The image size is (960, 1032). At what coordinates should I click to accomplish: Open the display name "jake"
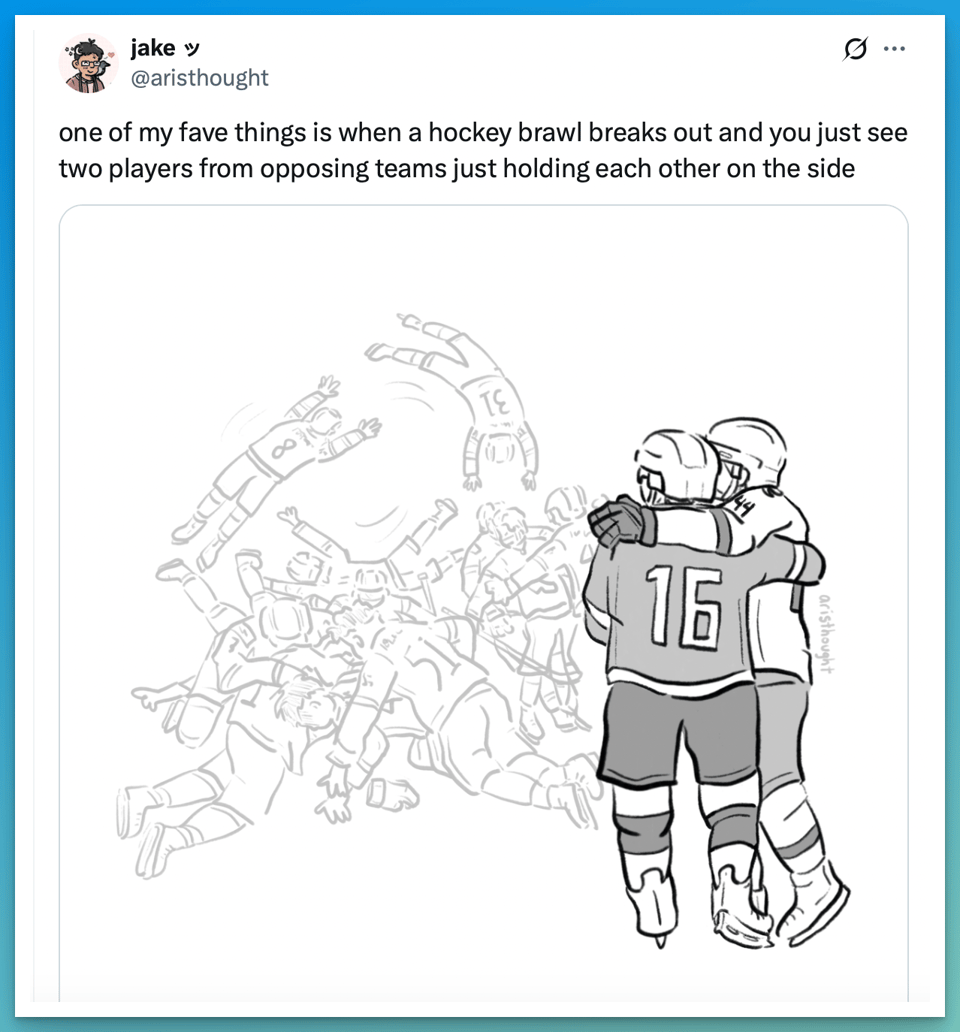[x=152, y=48]
